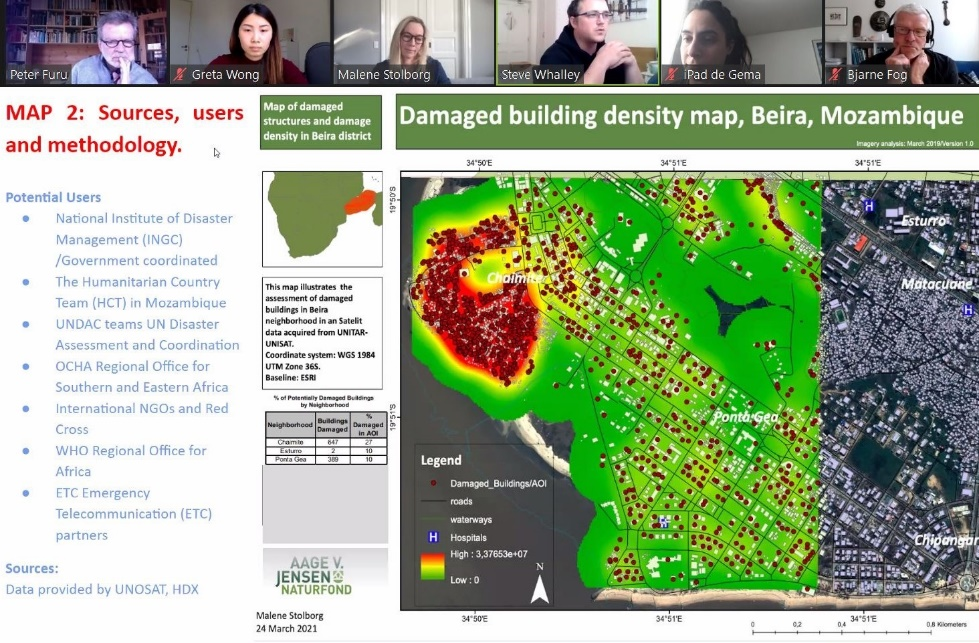This screenshot has height=643, width=979.
Task: Click the hospital marker near Esturro
Action: coord(869,205)
